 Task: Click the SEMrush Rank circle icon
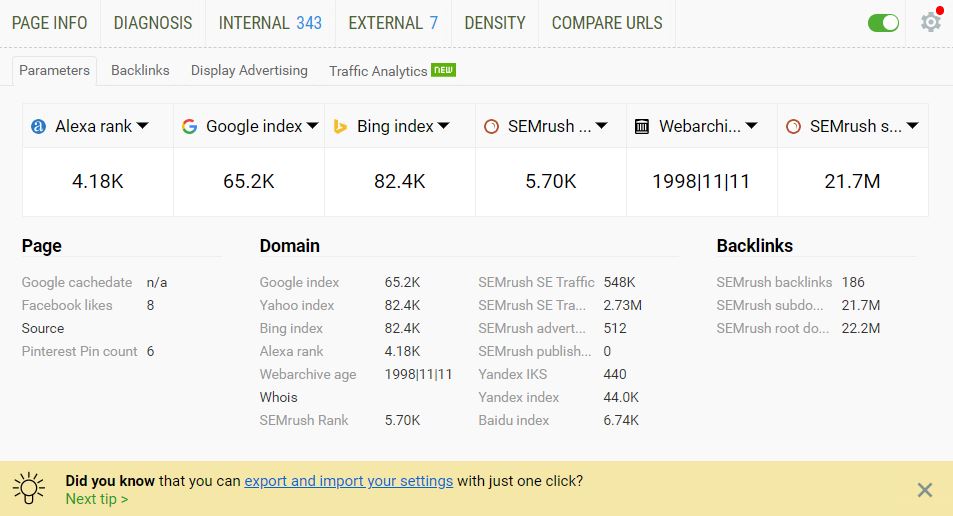coord(491,126)
